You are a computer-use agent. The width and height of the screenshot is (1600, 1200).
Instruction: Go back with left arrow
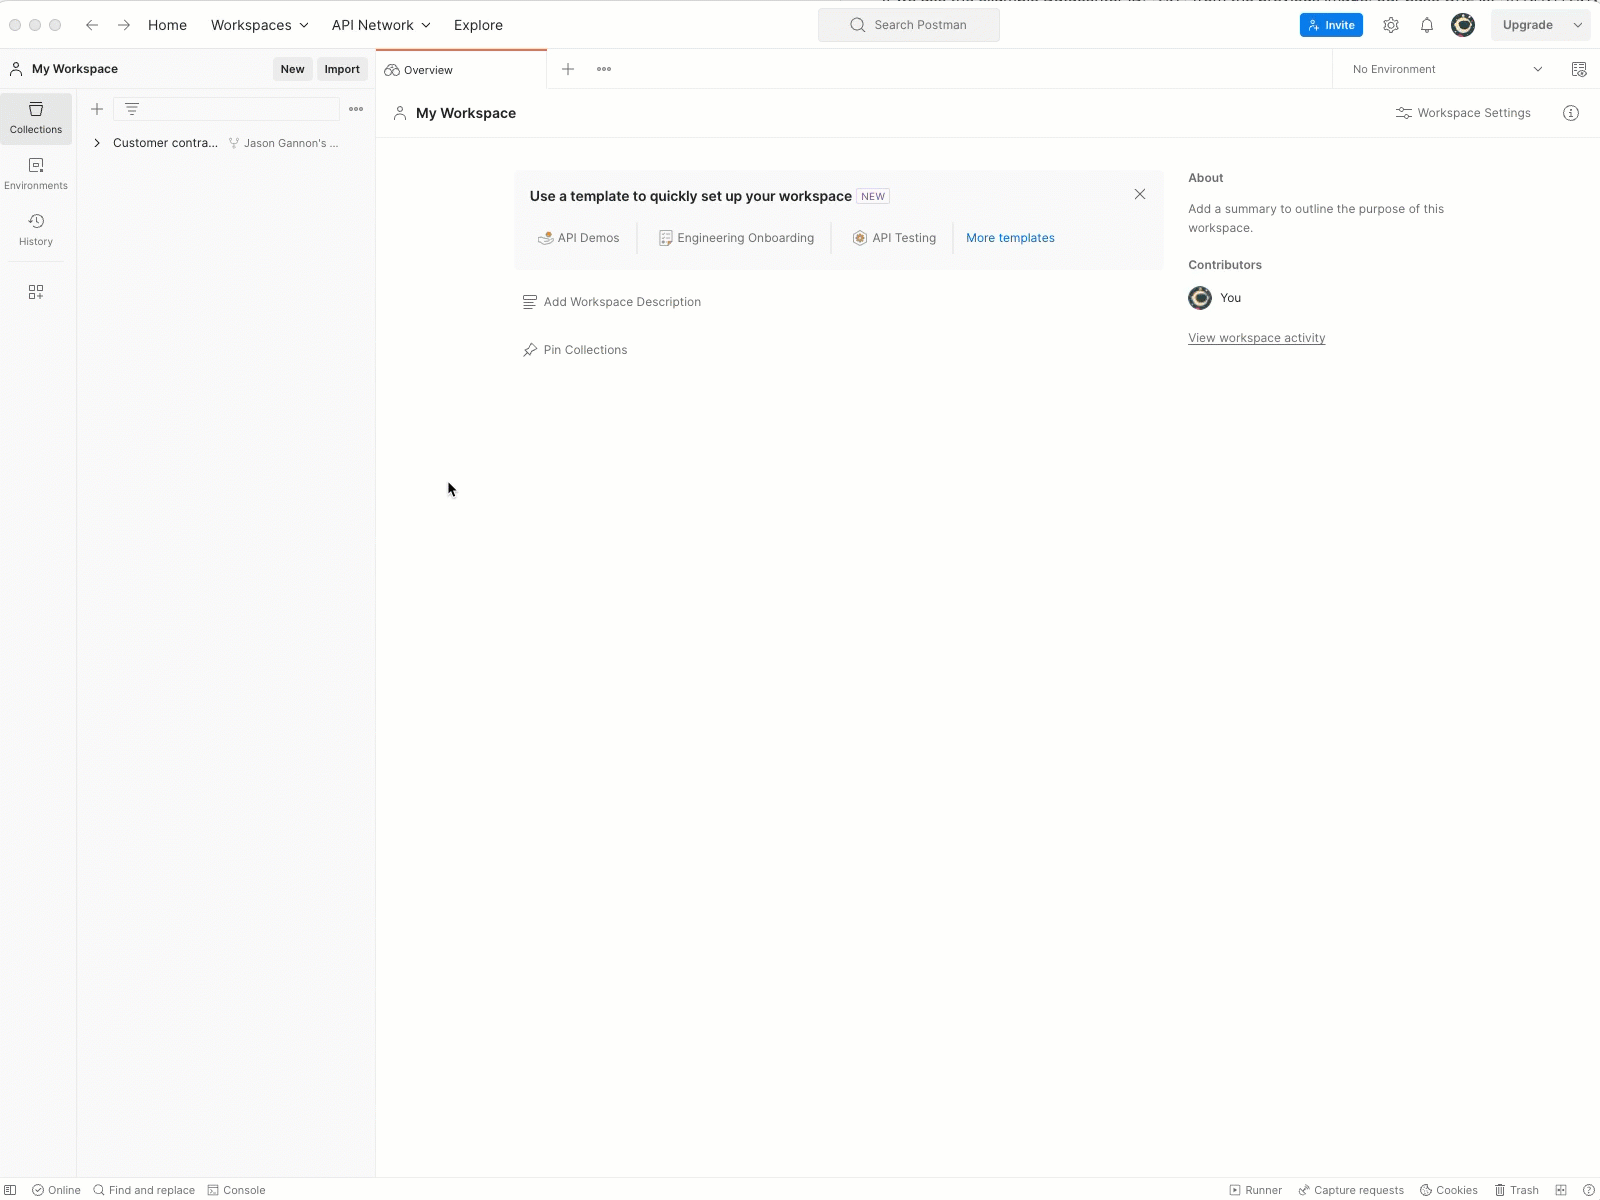pos(92,25)
